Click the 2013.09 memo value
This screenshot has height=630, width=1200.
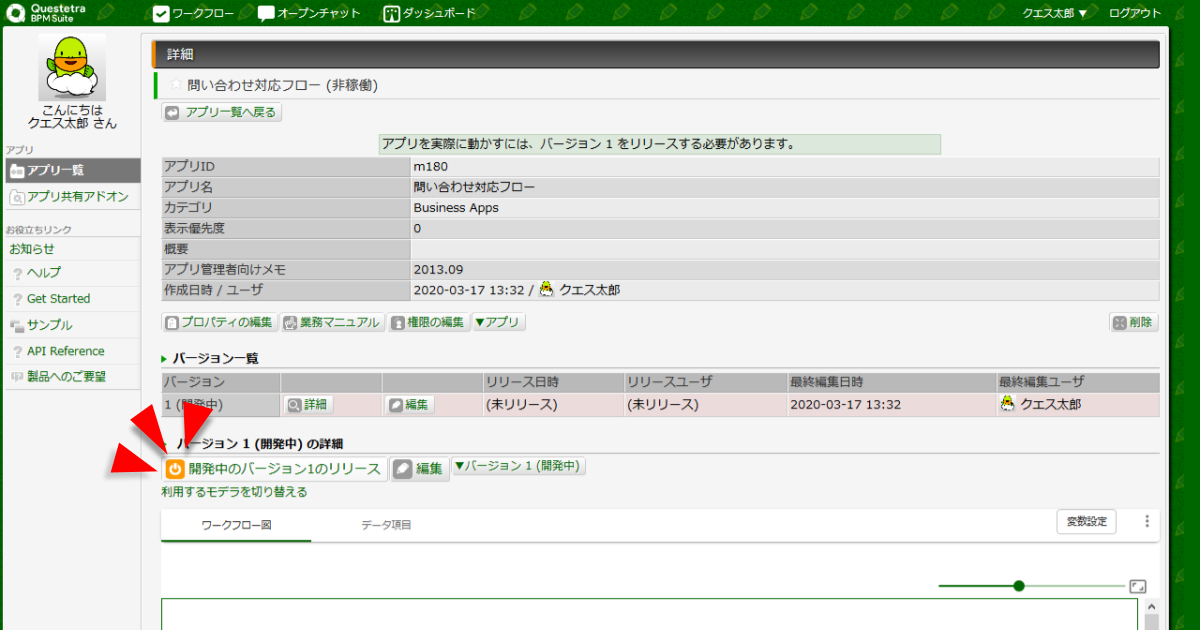tap(438, 270)
